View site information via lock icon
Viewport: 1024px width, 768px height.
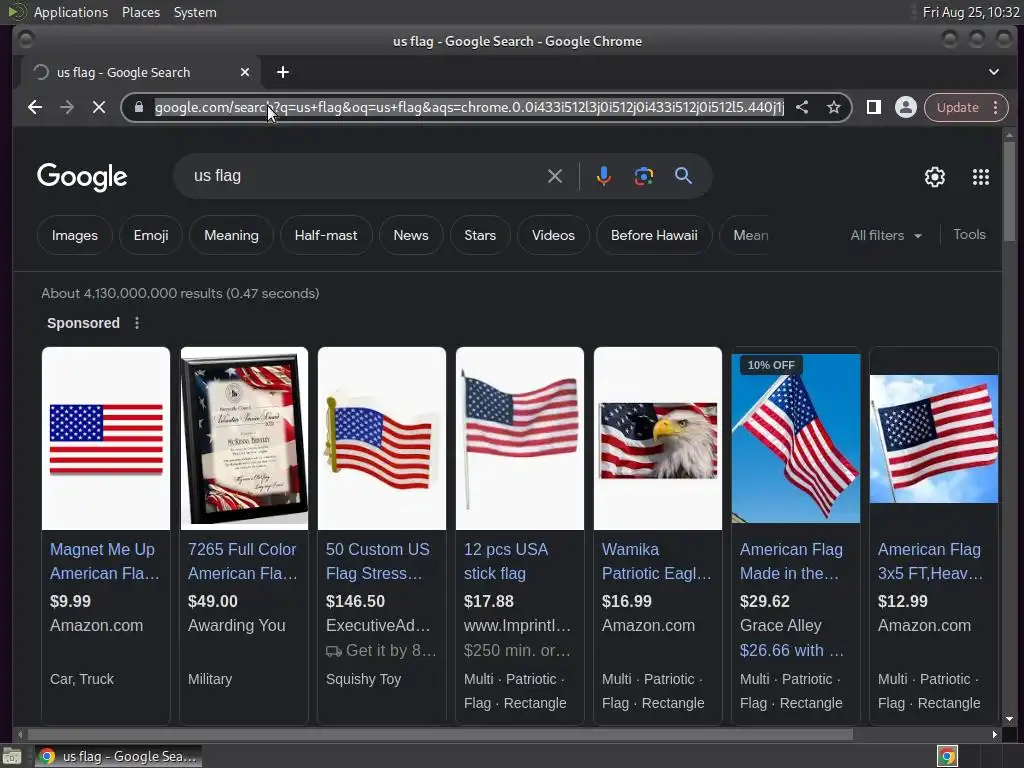click(x=138, y=107)
